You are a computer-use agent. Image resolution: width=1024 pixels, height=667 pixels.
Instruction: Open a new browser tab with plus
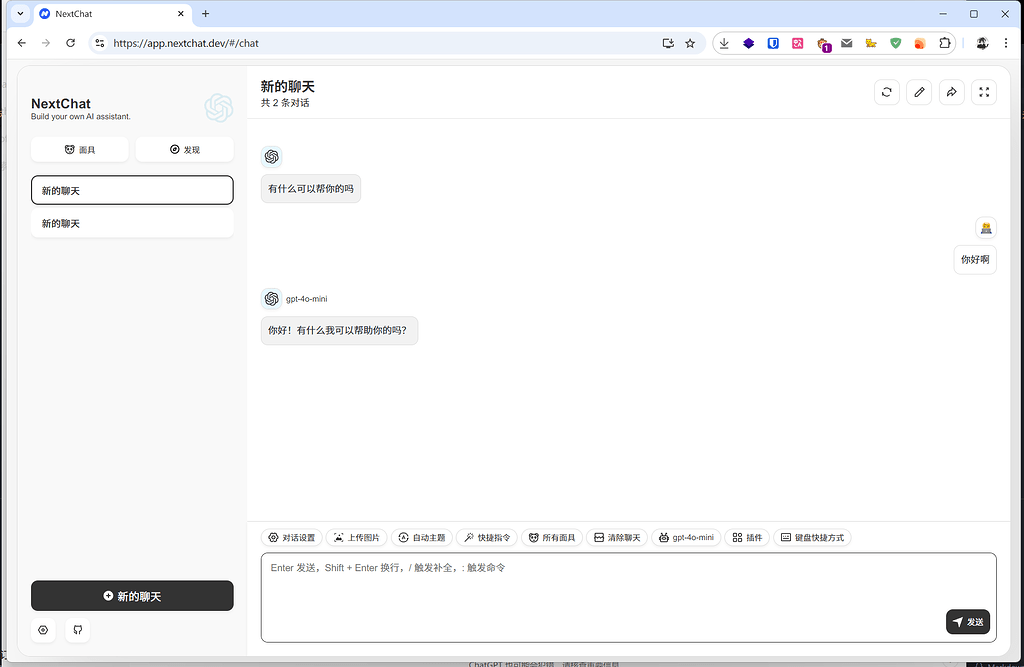(206, 14)
